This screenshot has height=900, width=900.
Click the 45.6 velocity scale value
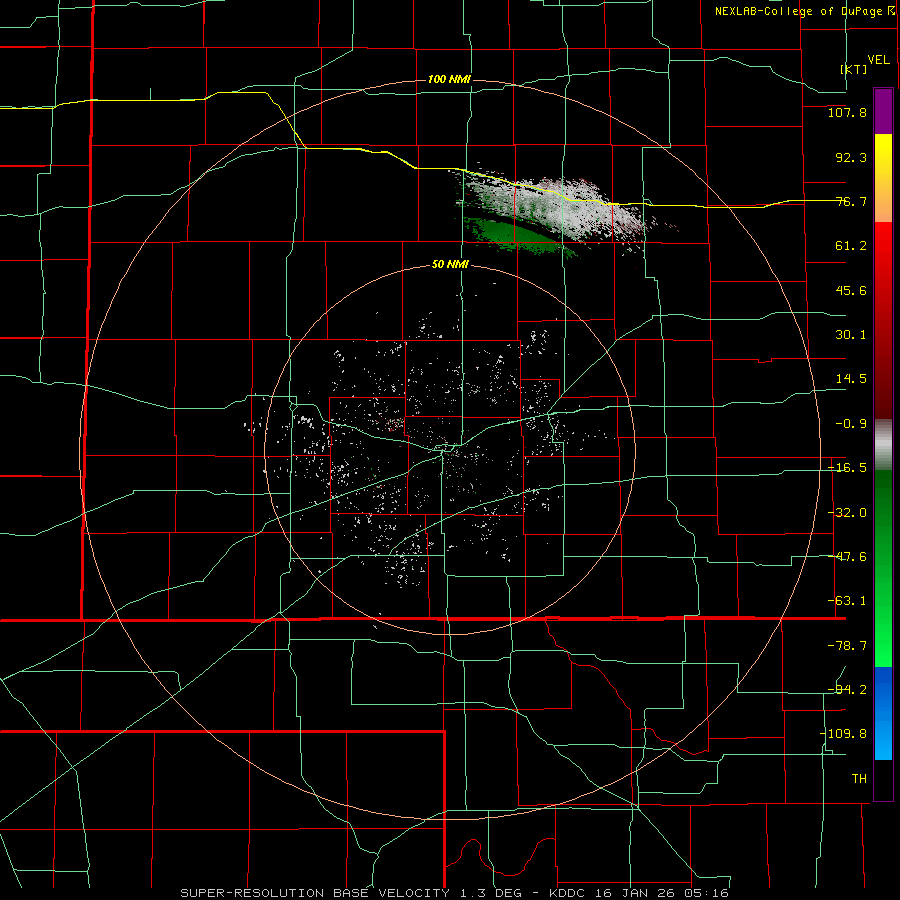tap(851, 290)
